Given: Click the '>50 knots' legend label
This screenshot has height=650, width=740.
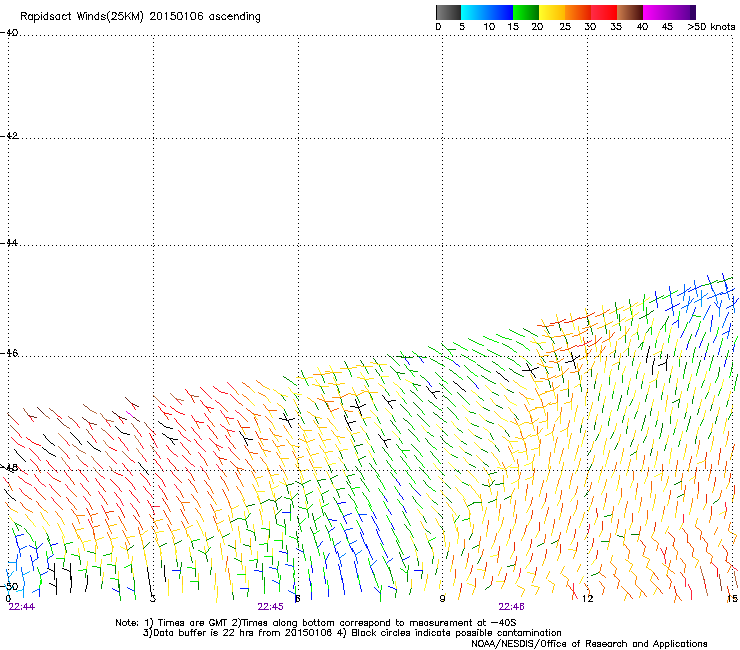Looking at the screenshot, I should click(x=711, y=27).
